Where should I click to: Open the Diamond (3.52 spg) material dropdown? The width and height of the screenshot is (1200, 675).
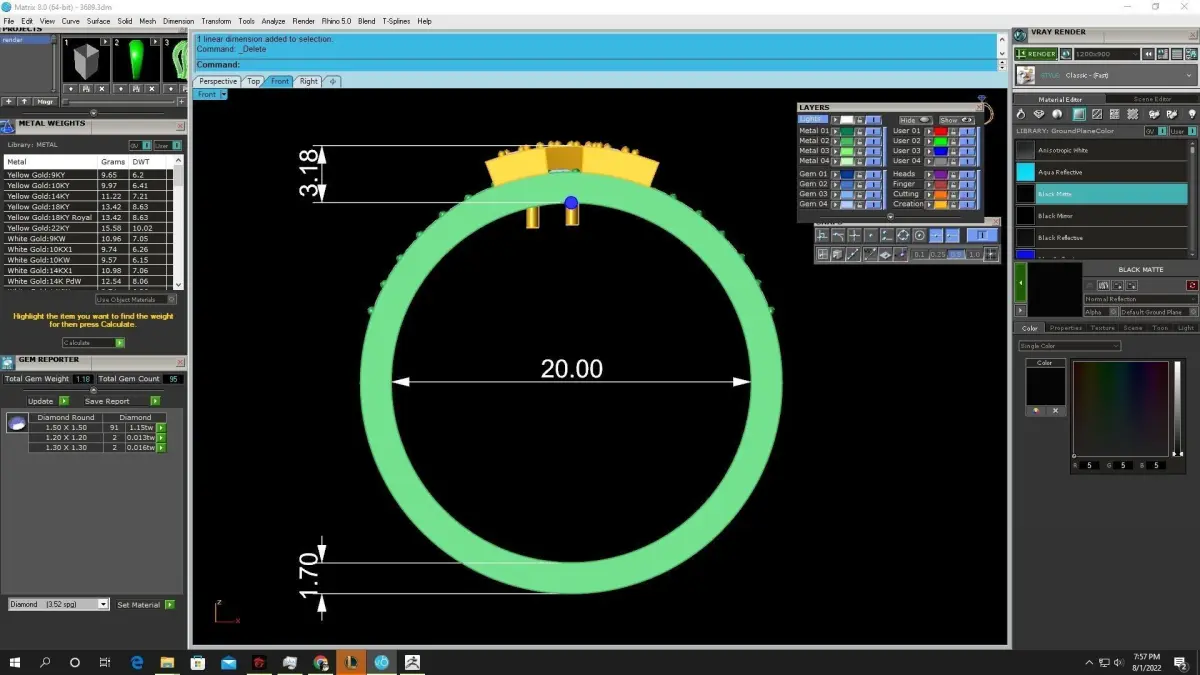(x=59, y=604)
